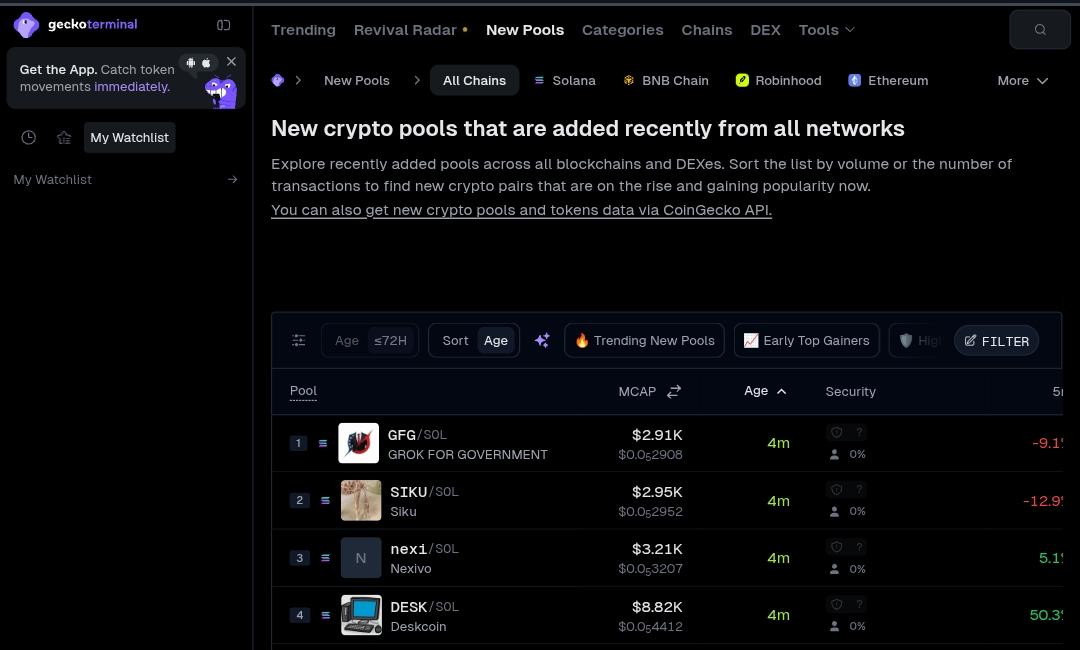Click security shield icon in SIKU row
The image size is (1080, 650).
click(x=836, y=490)
